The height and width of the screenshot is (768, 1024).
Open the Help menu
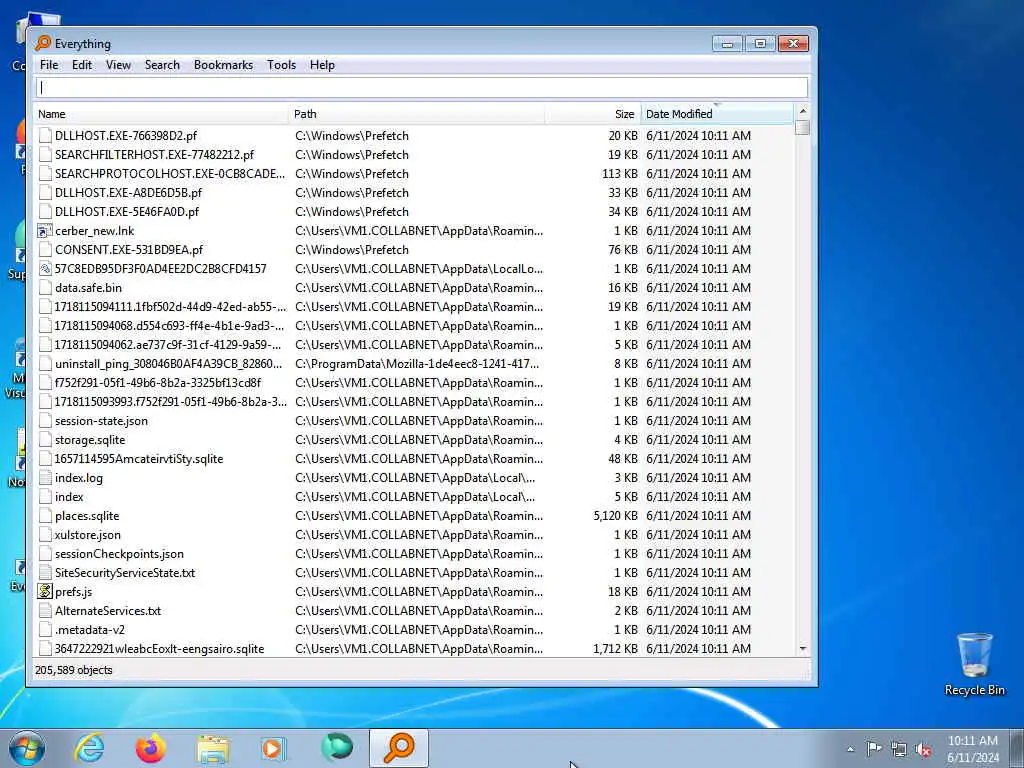point(322,65)
